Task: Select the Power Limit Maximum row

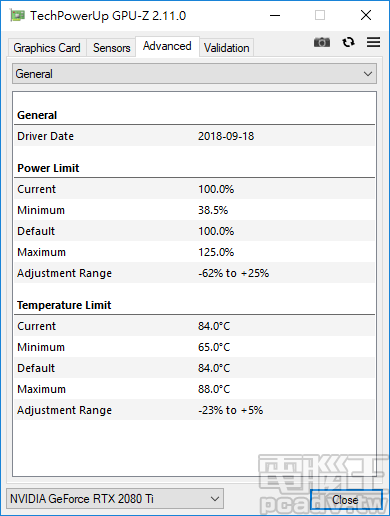Action: tap(194, 252)
